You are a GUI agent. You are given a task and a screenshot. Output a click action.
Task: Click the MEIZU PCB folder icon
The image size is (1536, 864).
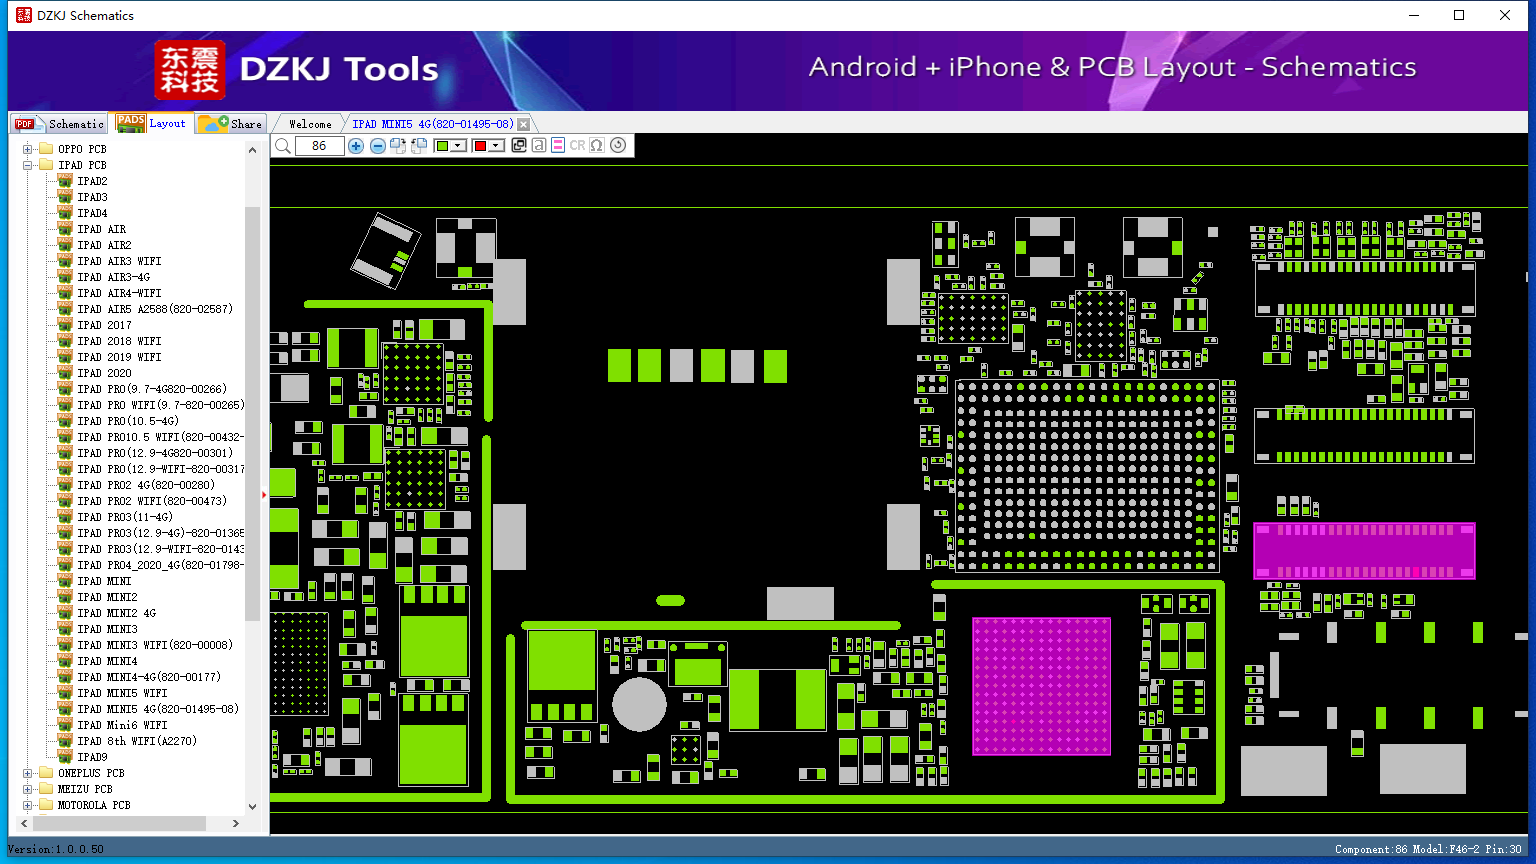pyautogui.click(x=45, y=789)
